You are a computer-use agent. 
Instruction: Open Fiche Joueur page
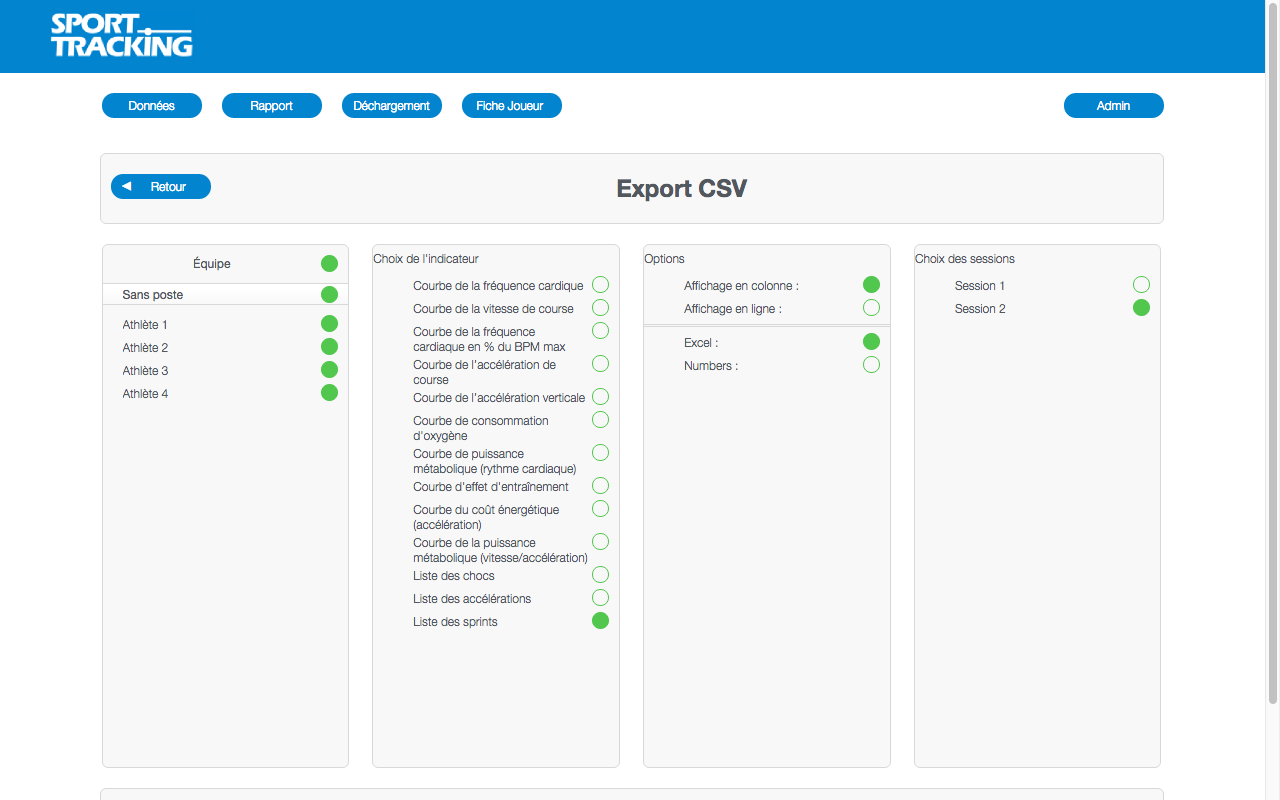coord(511,106)
